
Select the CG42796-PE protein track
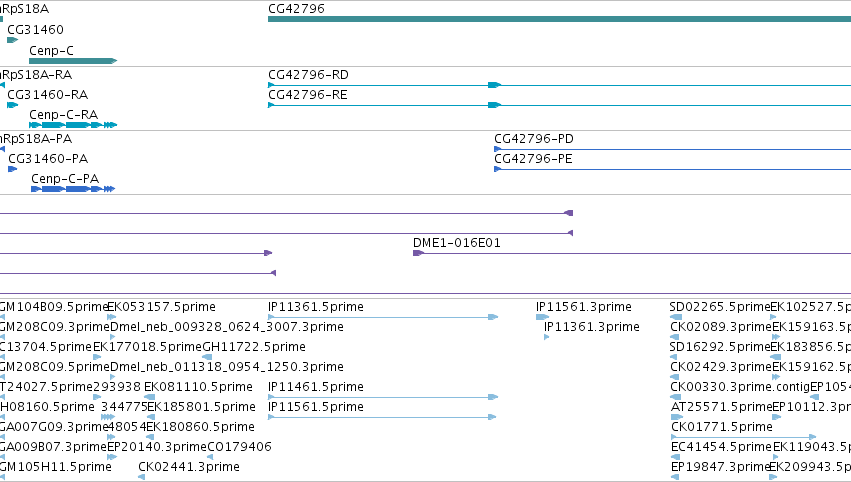coord(672,169)
